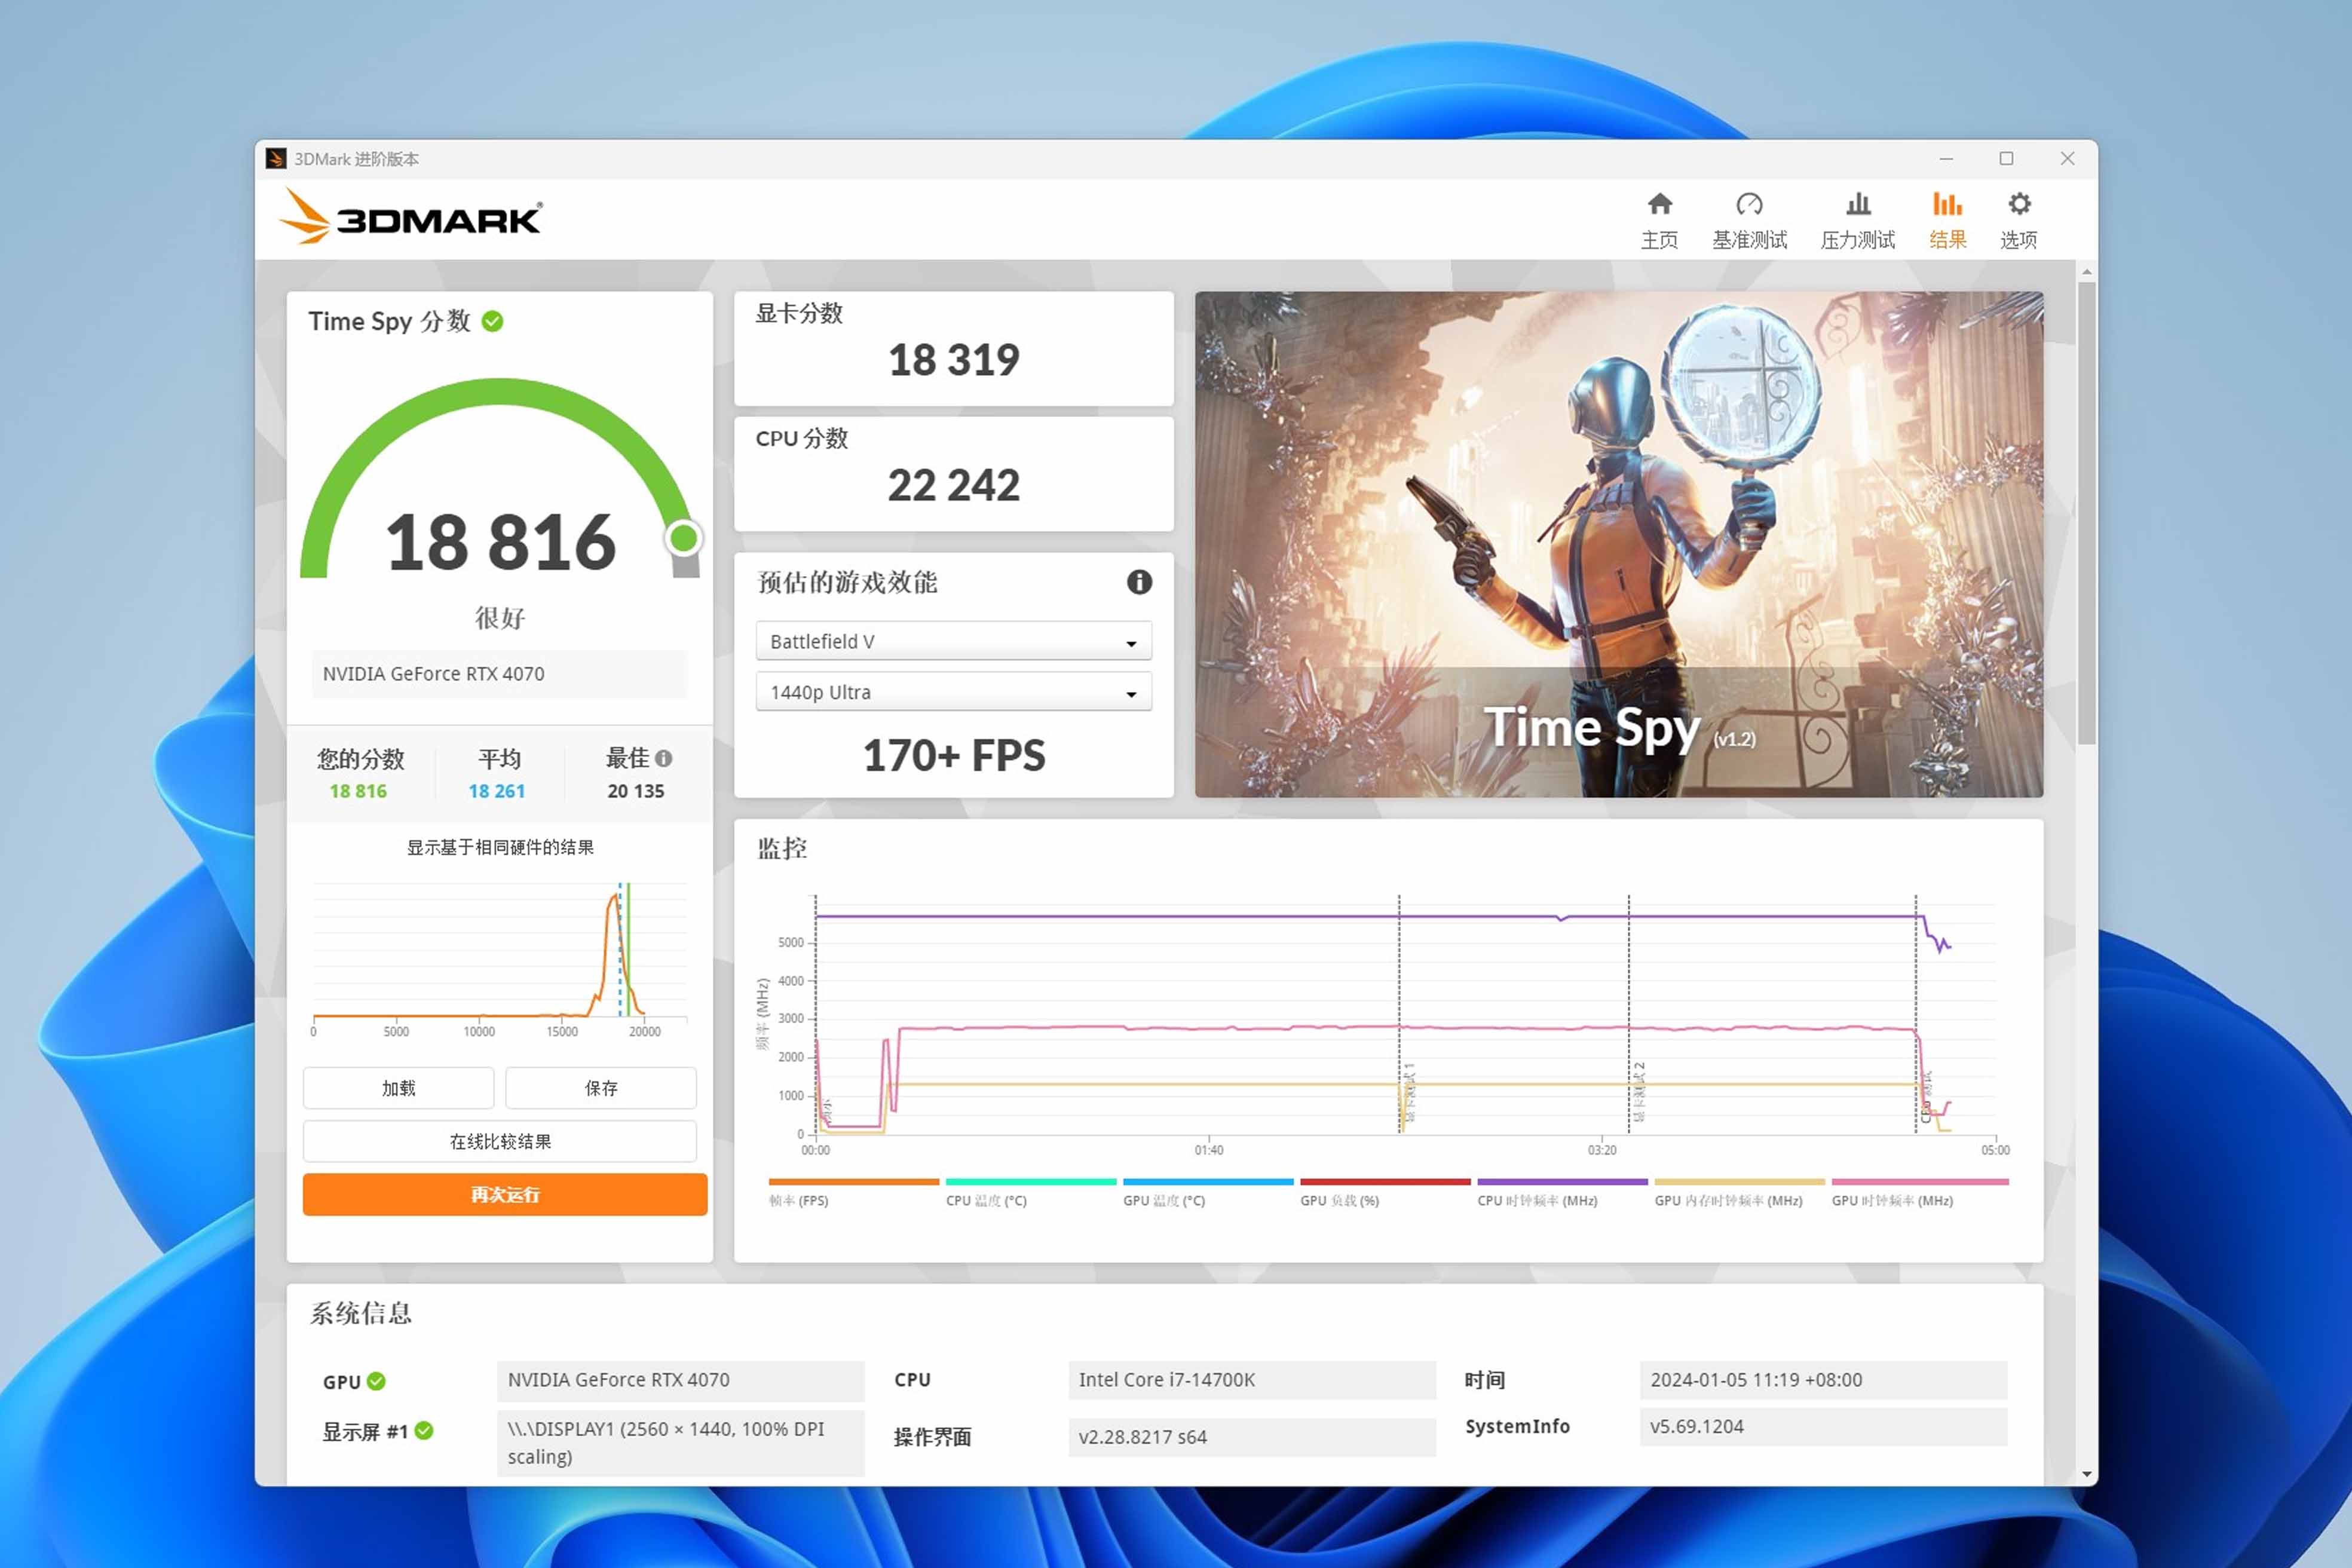Click the scrollbar up arrow
The width and height of the screenshot is (2352, 1568).
tap(2086, 271)
